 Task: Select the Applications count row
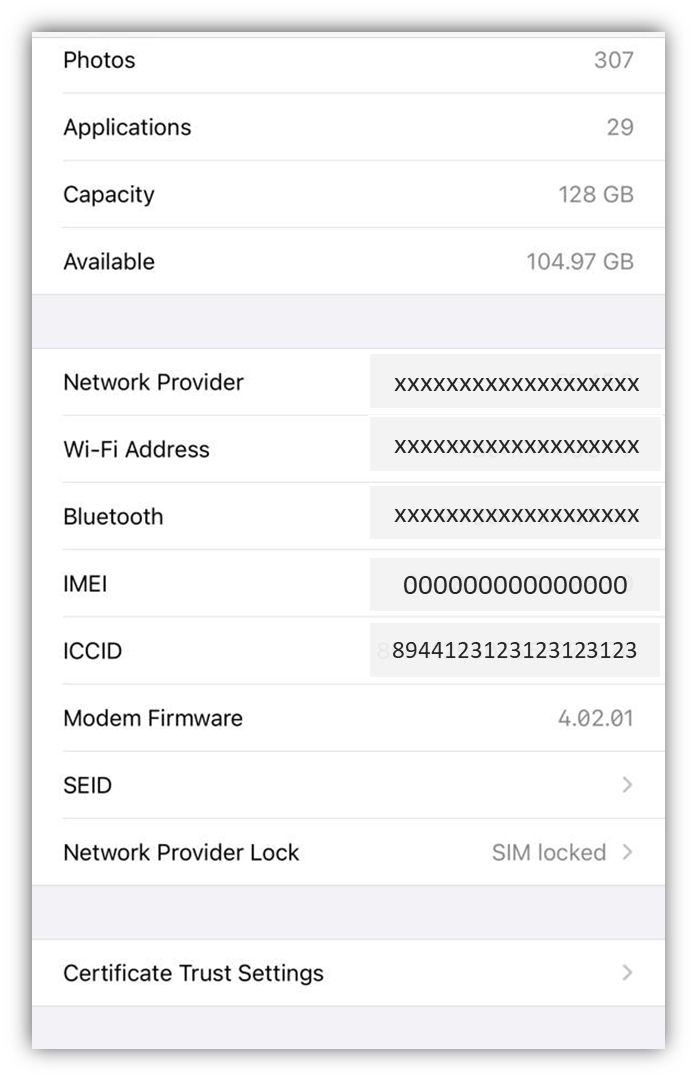[348, 127]
